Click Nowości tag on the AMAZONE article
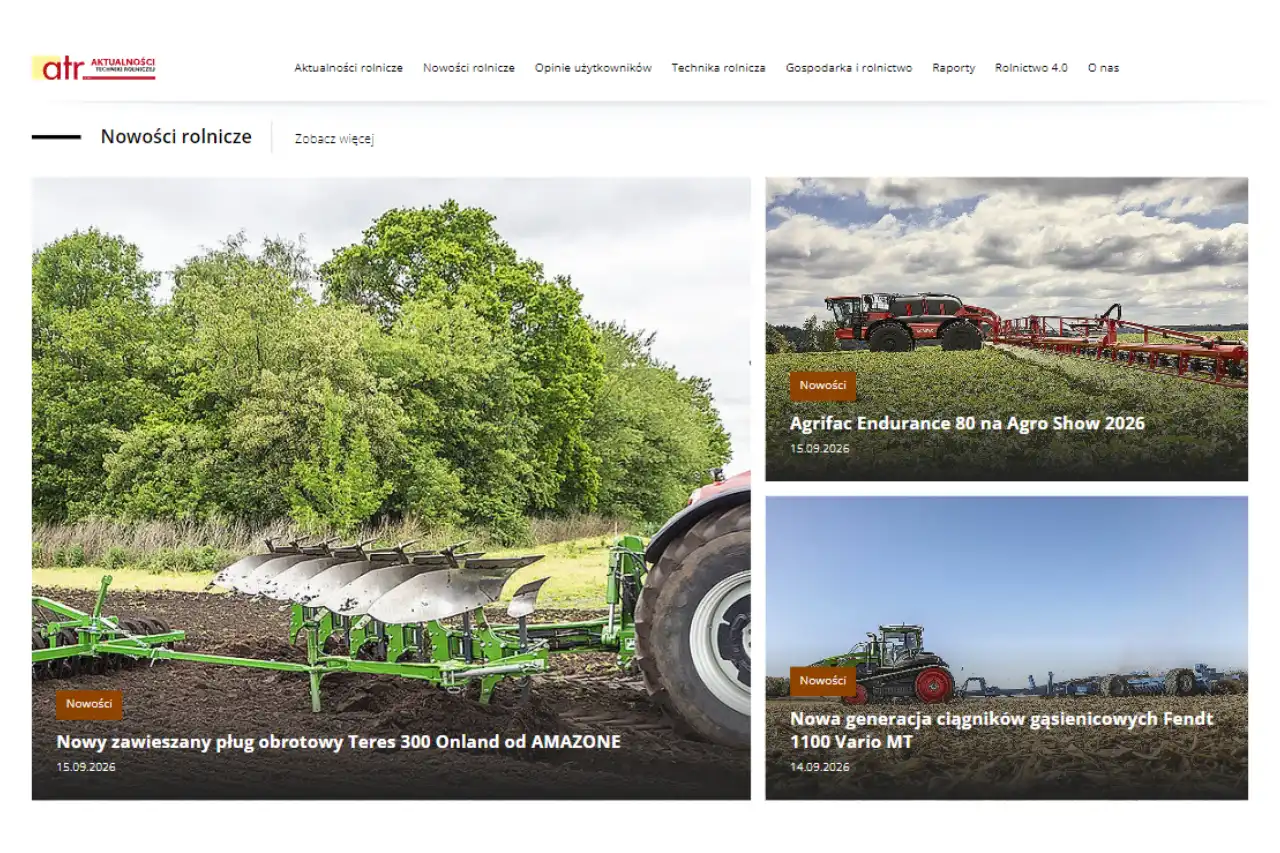The width and height of the screenshot is (1280, 853). coord(89,704)
